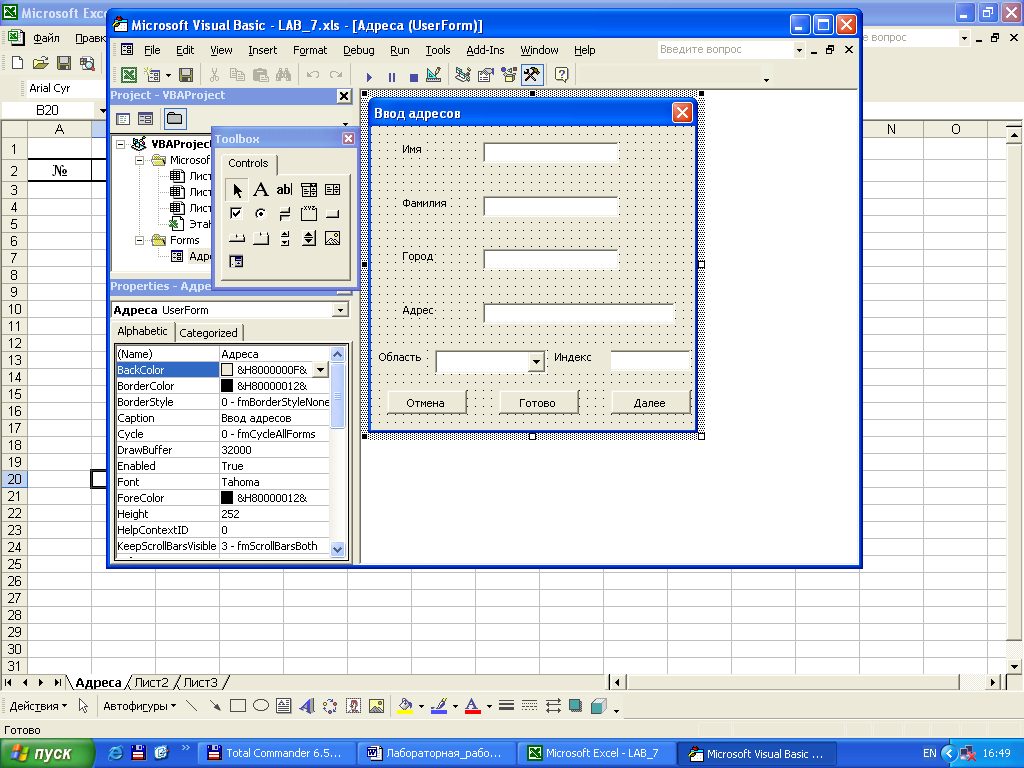
Task: Click the Break (pause) toolbar icon
Action: (x=392, y=76)
